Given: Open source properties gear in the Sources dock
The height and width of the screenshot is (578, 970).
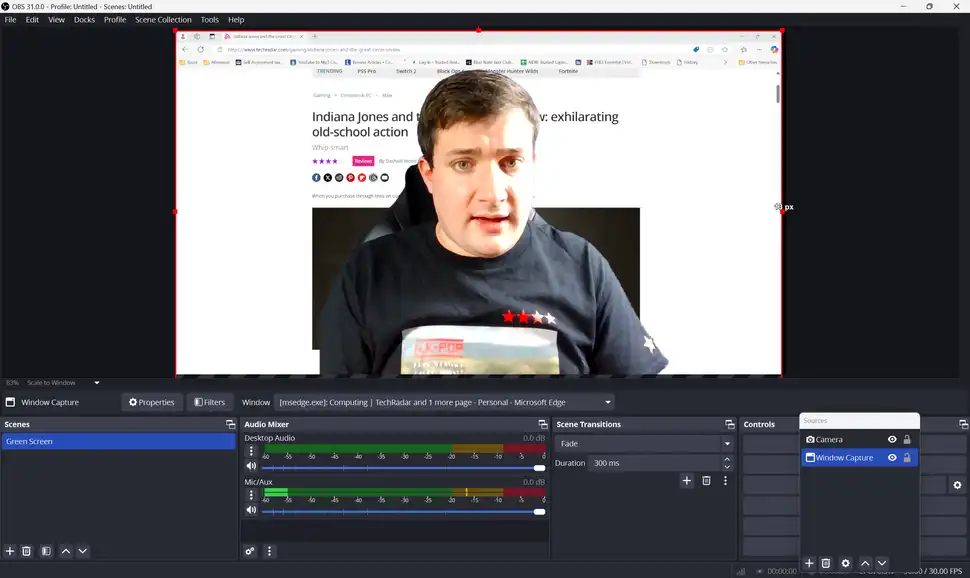Looking at the screenshot, I should [846, 563].
